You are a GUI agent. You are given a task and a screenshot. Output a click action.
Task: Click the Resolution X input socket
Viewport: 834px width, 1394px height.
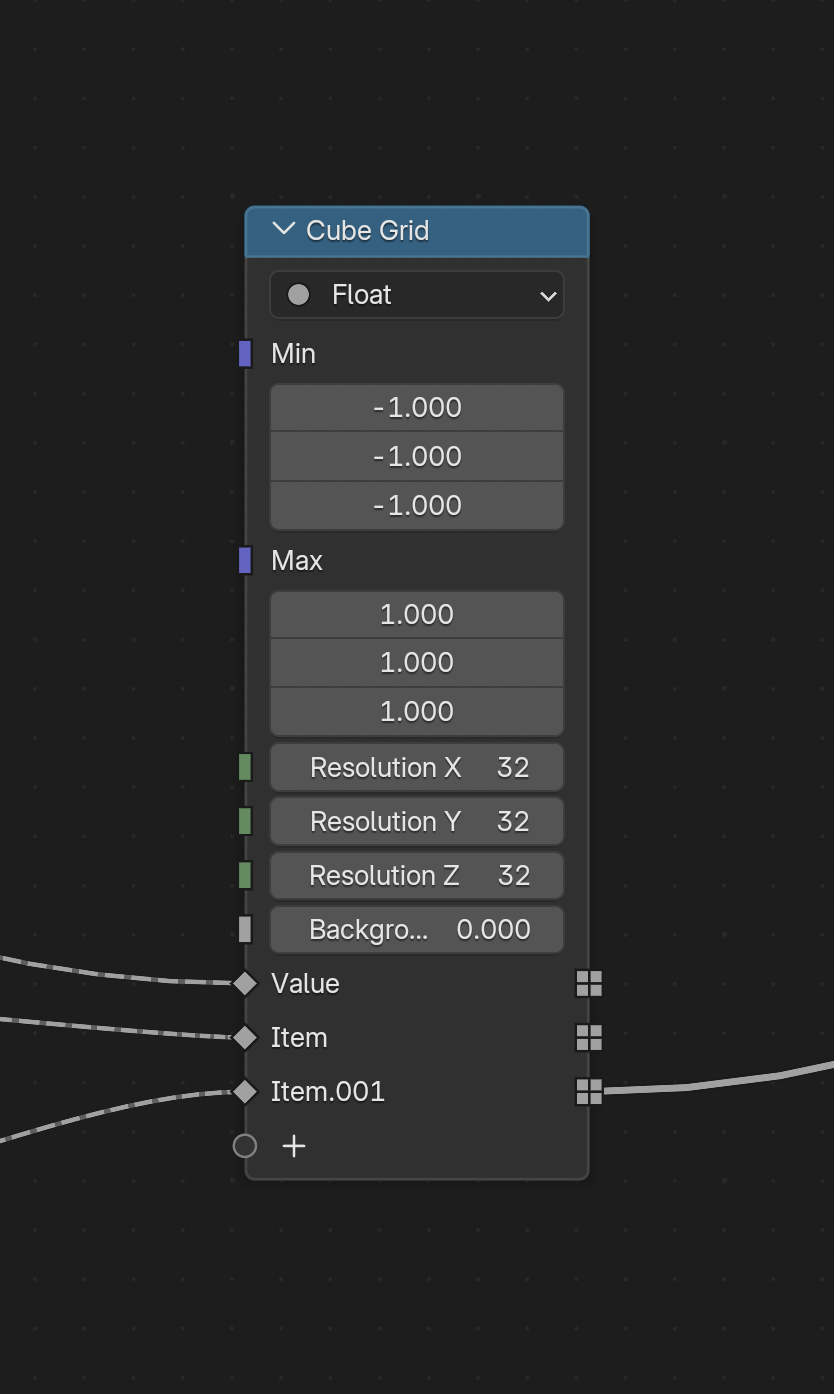245,768
